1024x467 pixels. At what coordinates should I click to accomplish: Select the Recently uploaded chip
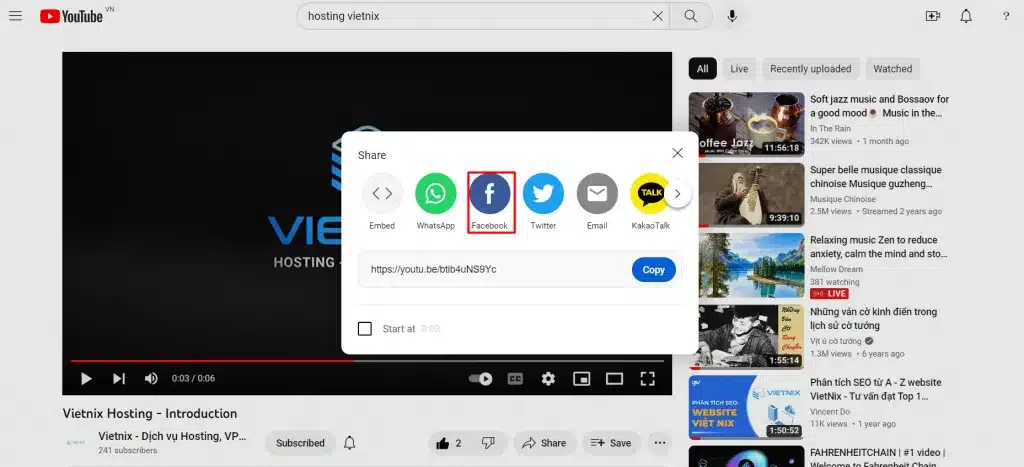click(x=810, y=69)
